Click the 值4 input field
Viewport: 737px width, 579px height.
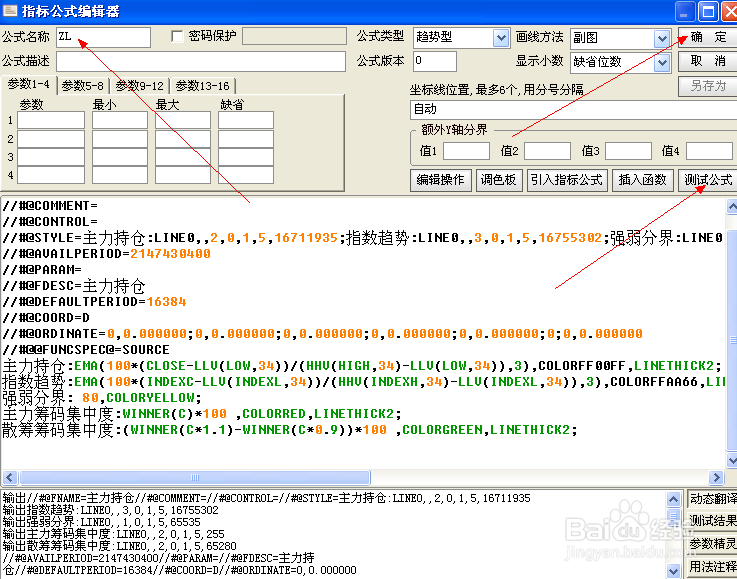tap(709, 151)
